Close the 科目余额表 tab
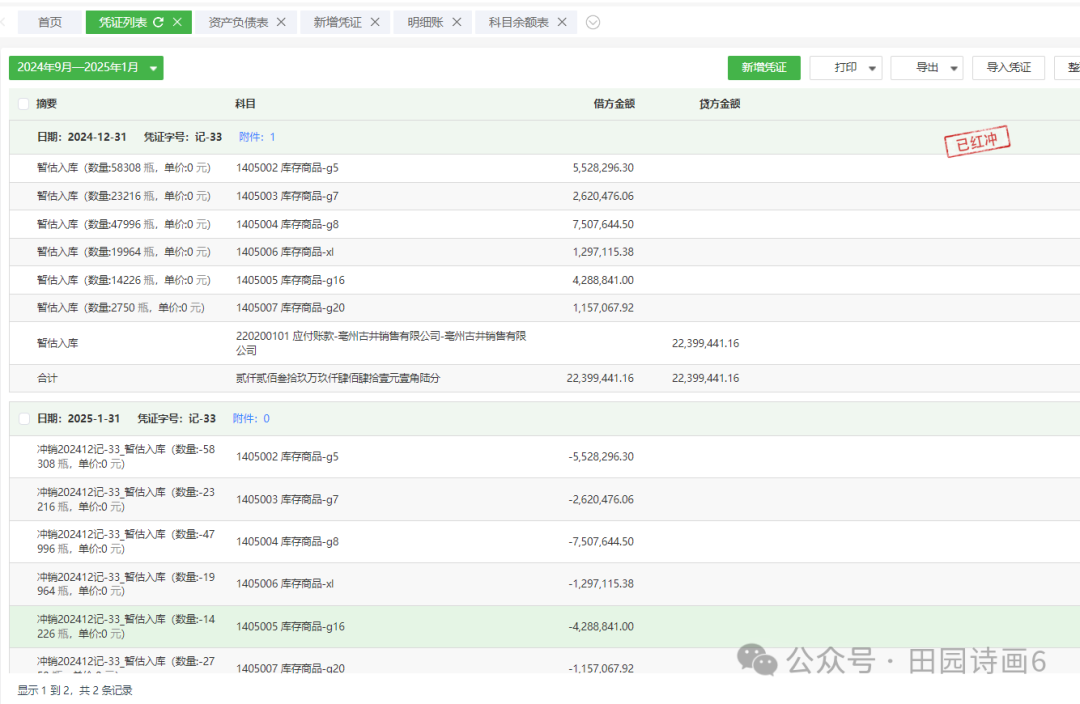Screen dimensions: 1080x704 click(x=562, y=22)
